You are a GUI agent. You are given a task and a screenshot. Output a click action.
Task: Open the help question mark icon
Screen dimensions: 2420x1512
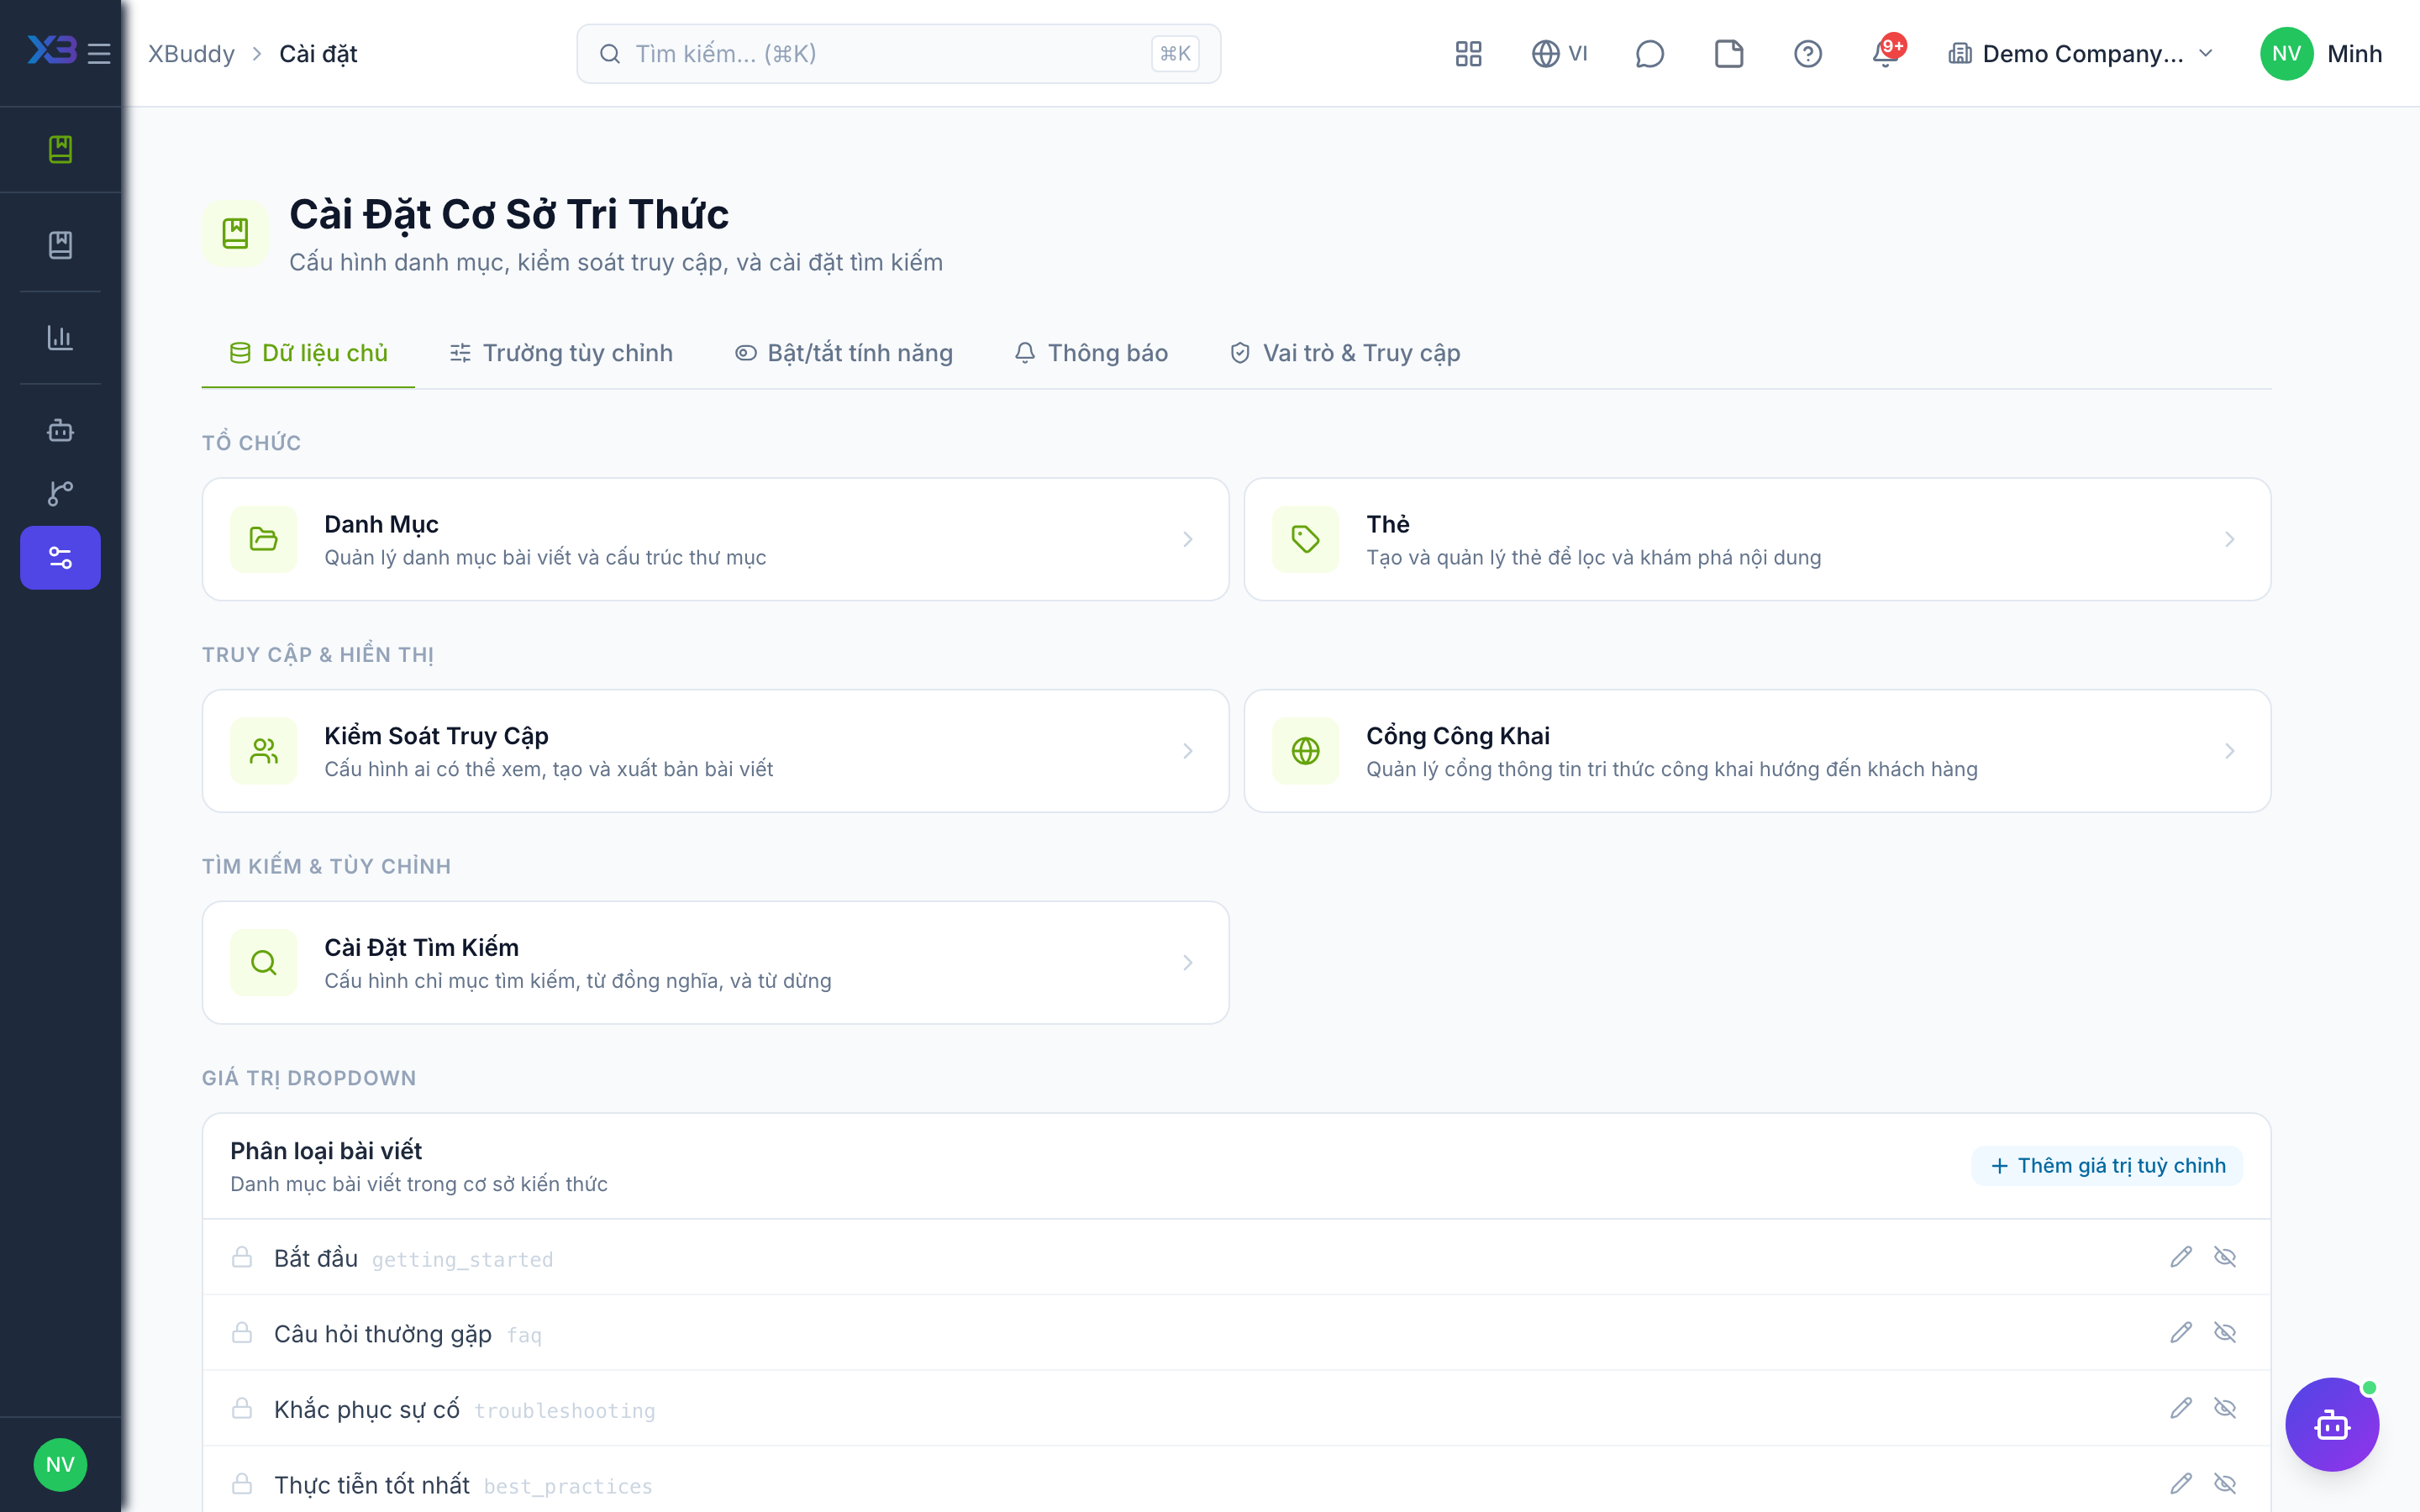pyautogui.click(x=1808, y=54)
